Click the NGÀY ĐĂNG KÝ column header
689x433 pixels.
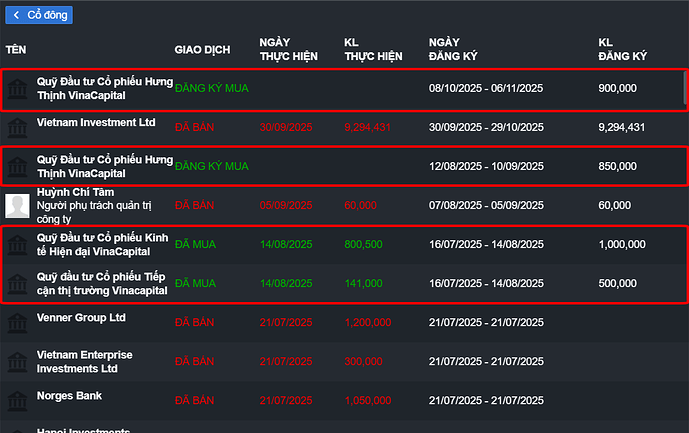click(453, 49)
